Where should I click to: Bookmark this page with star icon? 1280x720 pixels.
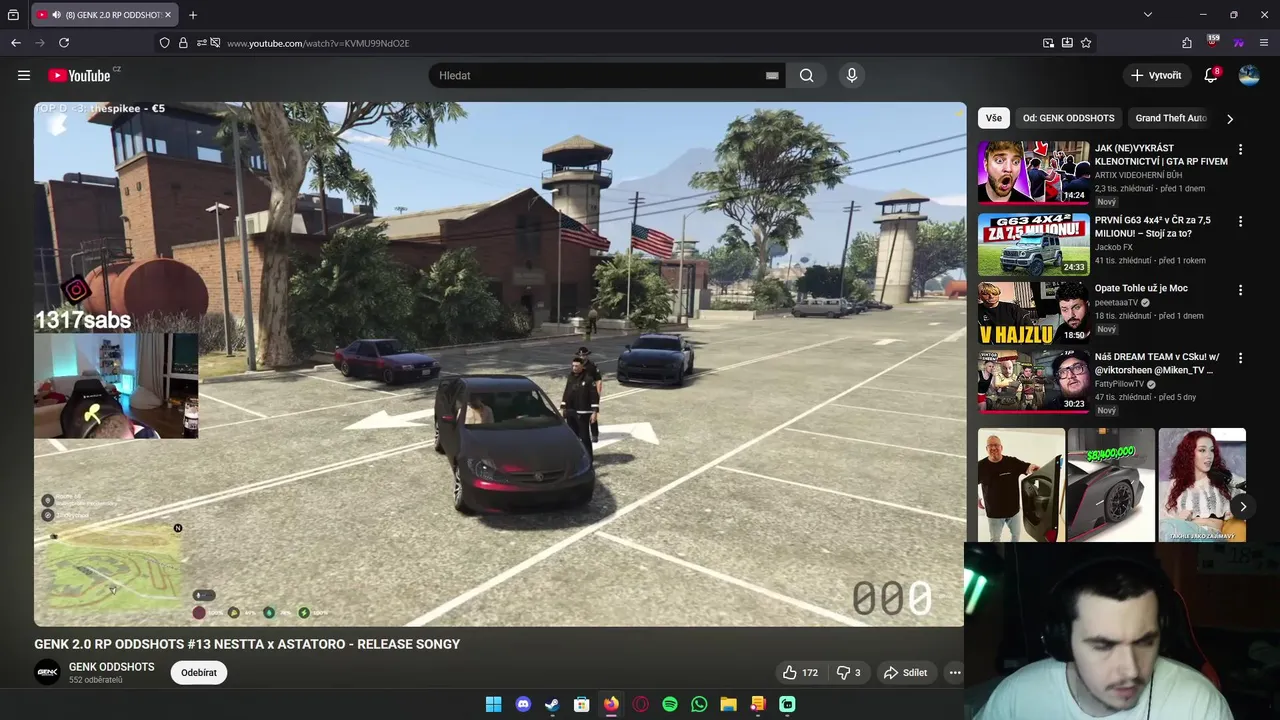pyautogui.click(x=1086, y=43)
